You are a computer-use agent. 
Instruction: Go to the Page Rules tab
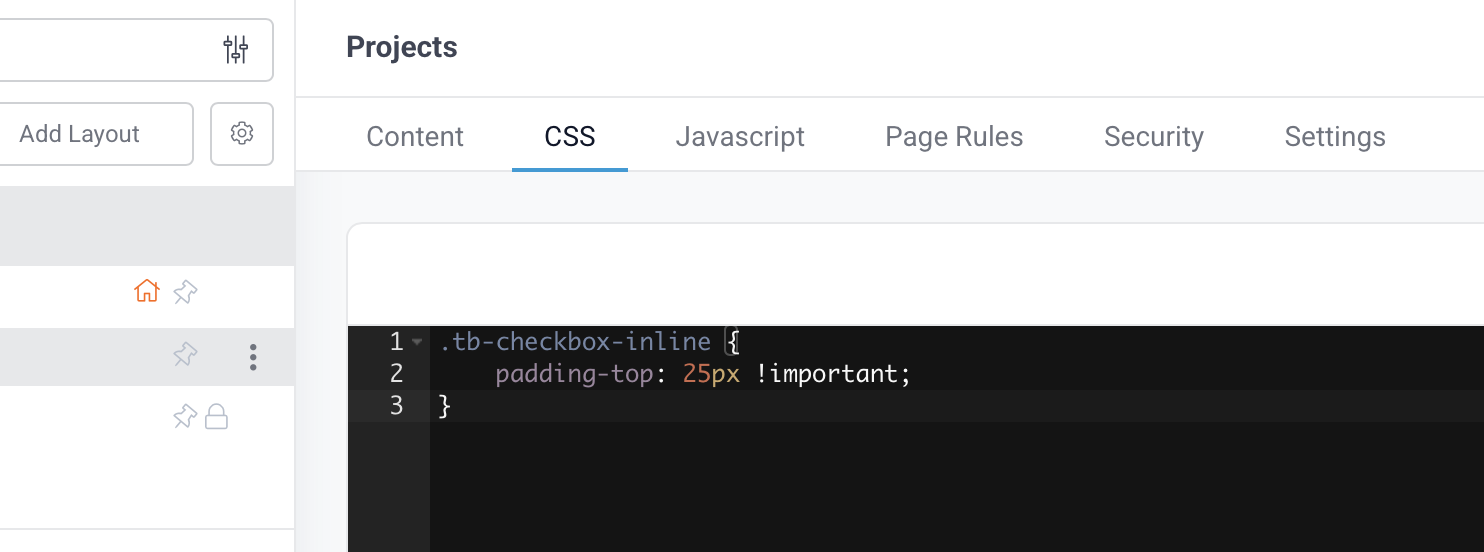tap(954, 137)
